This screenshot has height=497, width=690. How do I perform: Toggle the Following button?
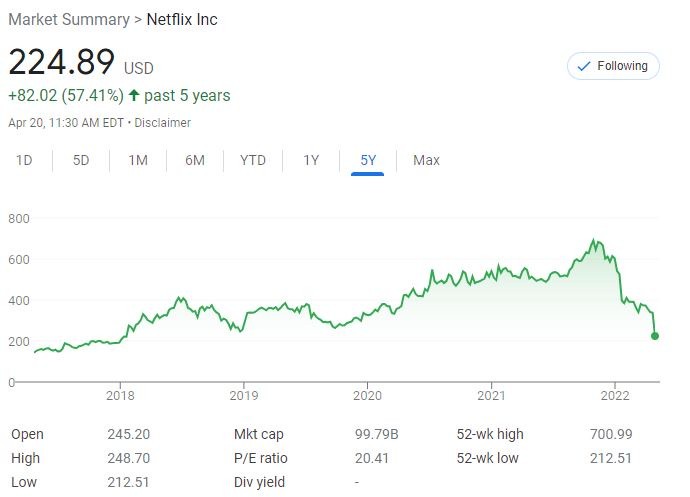point(613,66)
